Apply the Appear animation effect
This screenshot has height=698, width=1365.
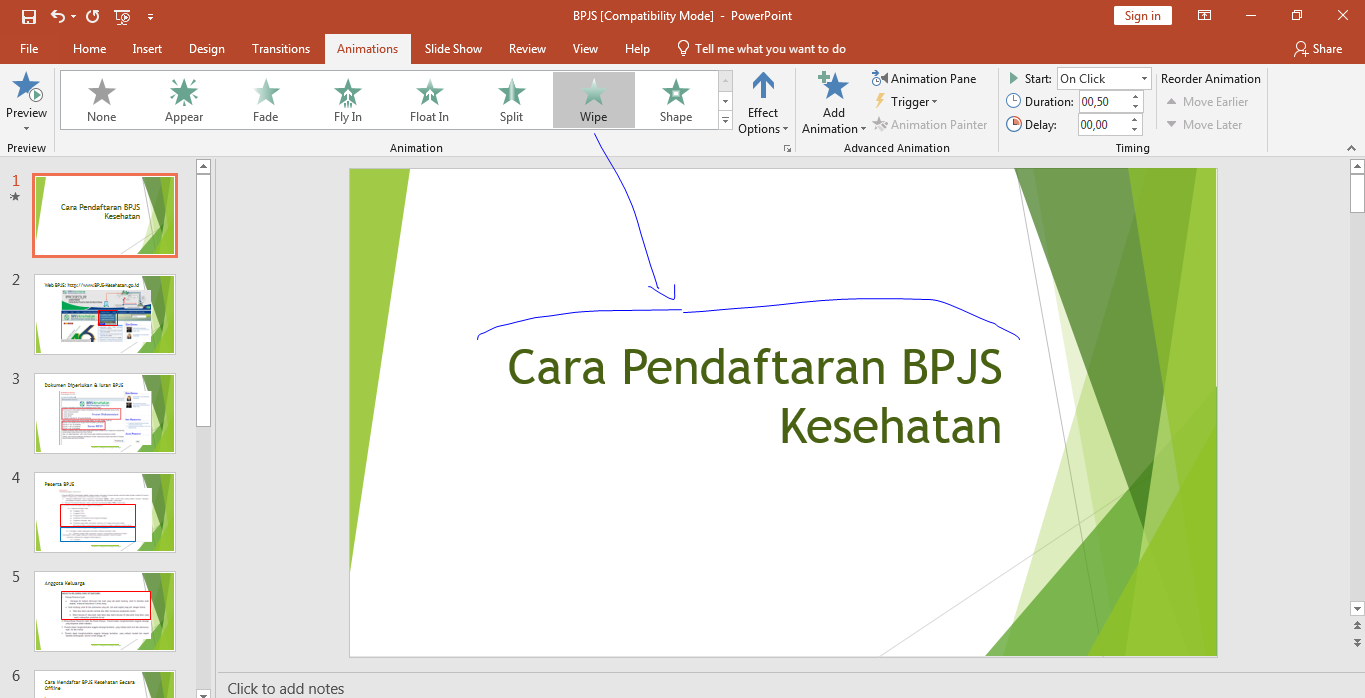click(x=184, y=100)
